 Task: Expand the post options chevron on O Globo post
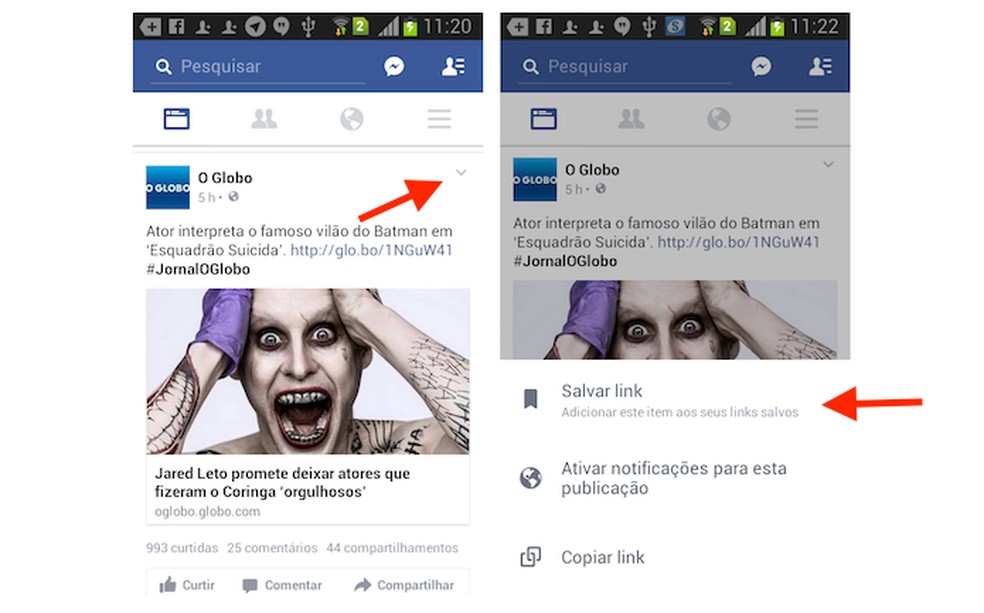pos(461,172)
